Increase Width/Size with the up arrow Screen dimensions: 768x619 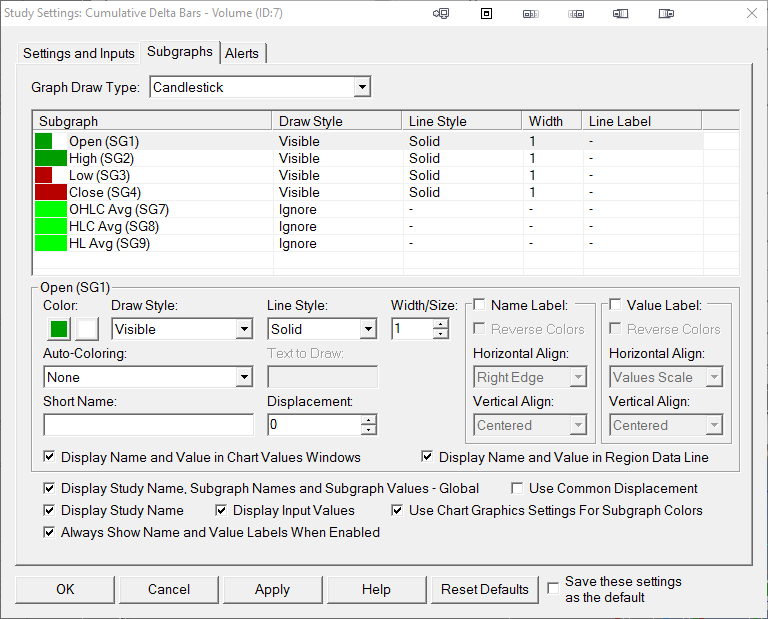point(440,323)
